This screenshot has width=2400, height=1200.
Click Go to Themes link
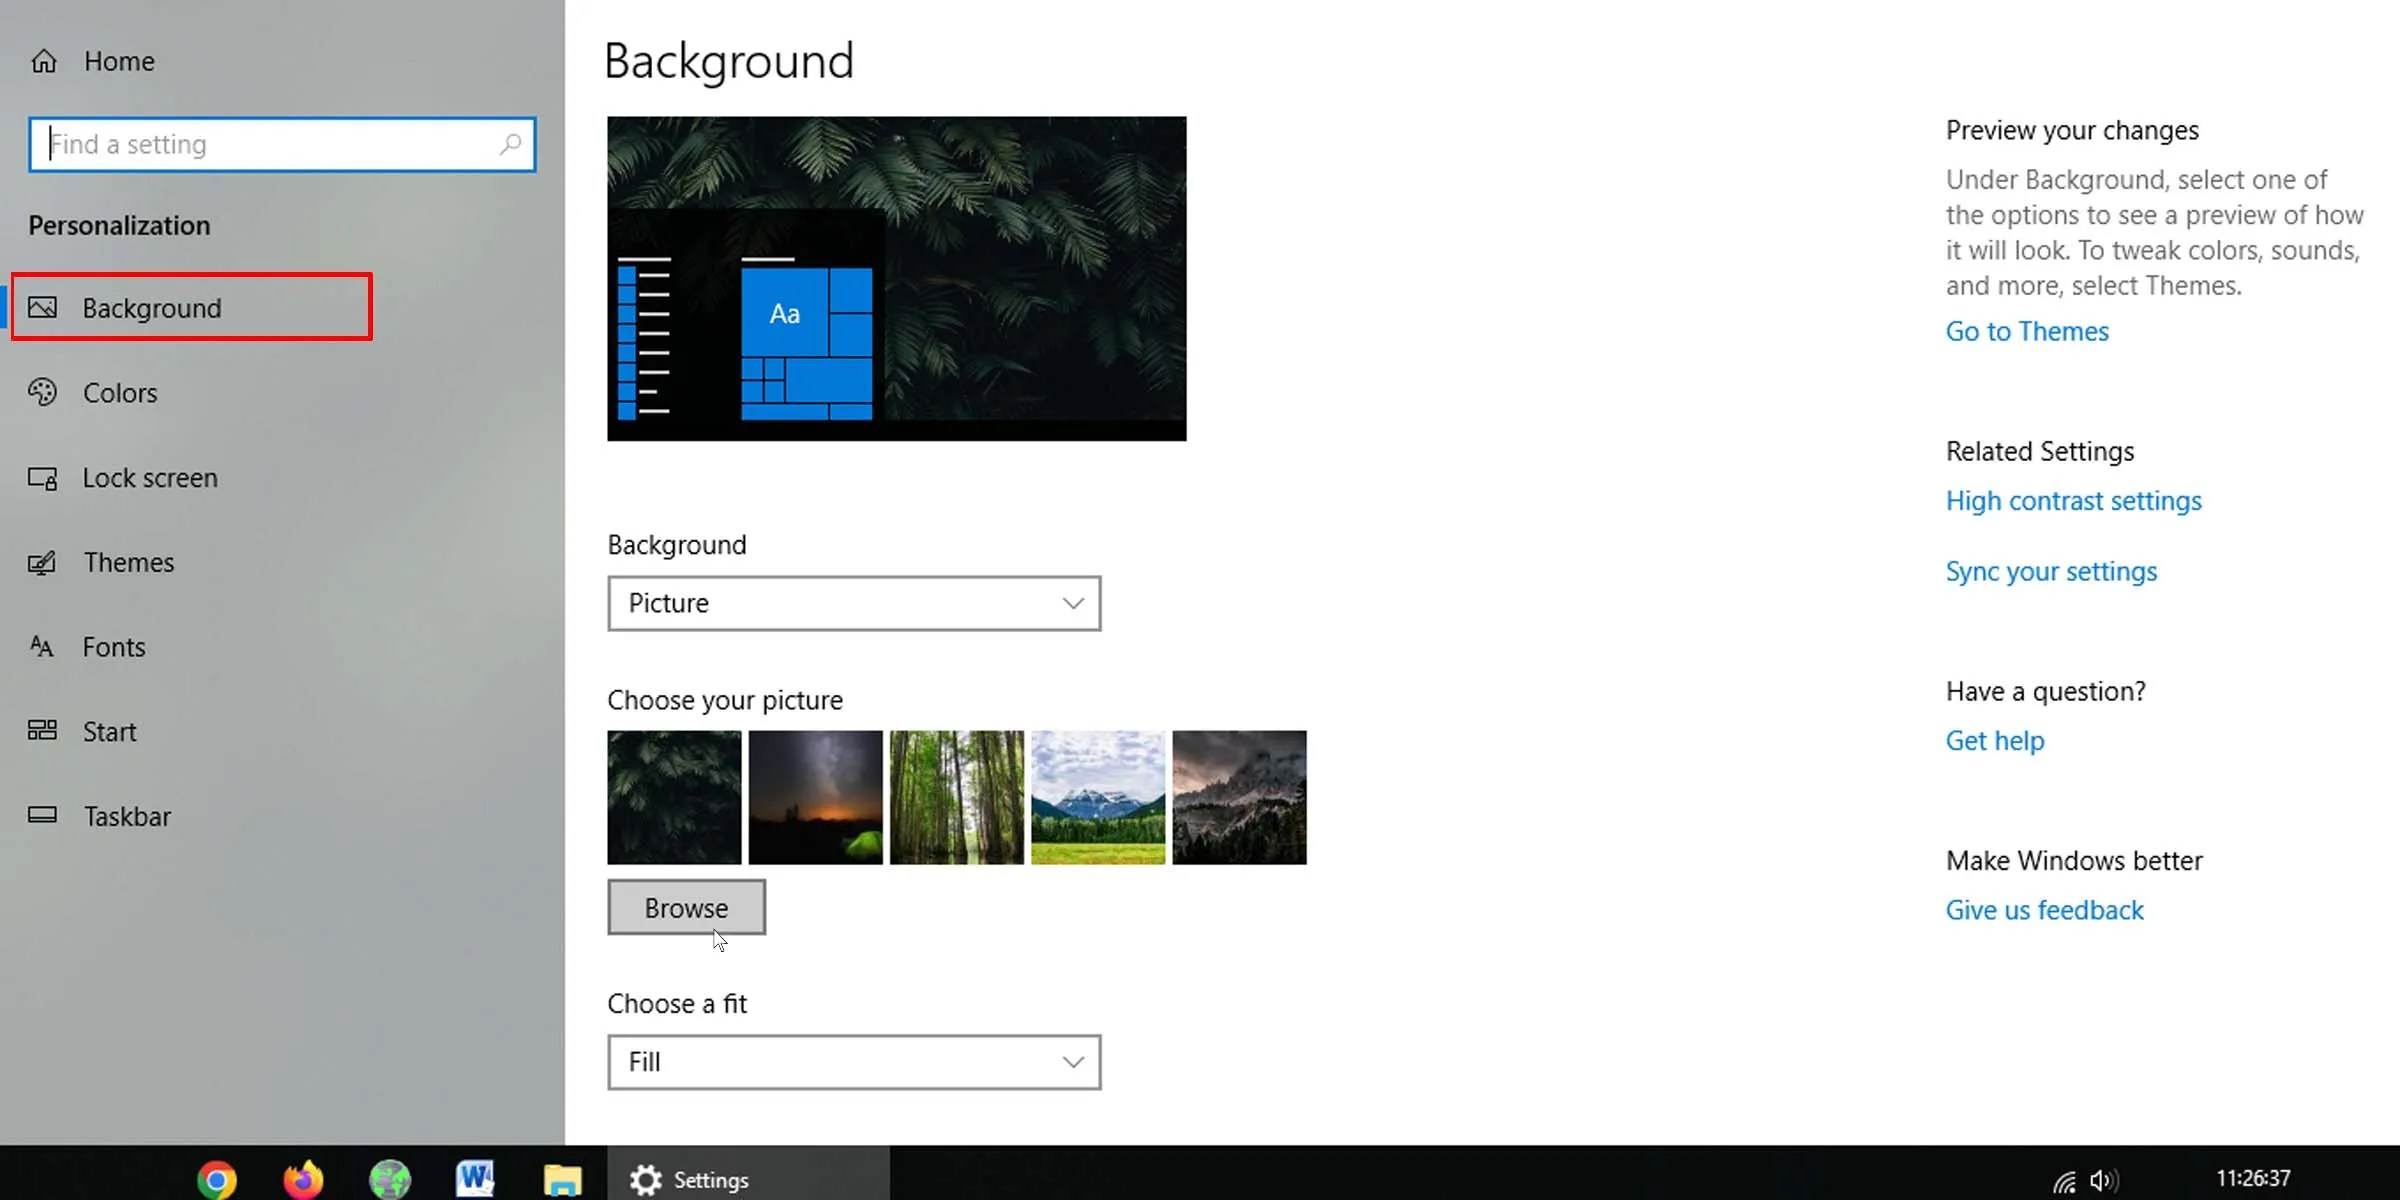coord(2026,330)
